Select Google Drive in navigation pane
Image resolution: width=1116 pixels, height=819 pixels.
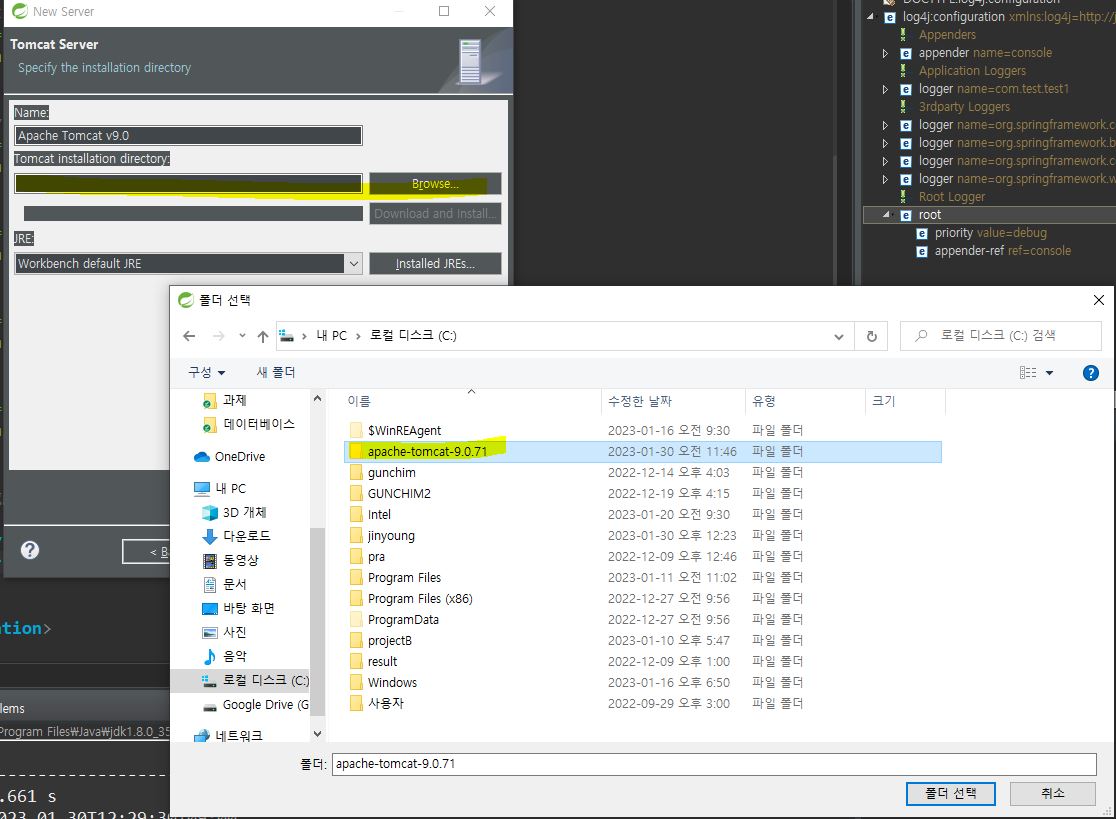[x=265, y=705]
